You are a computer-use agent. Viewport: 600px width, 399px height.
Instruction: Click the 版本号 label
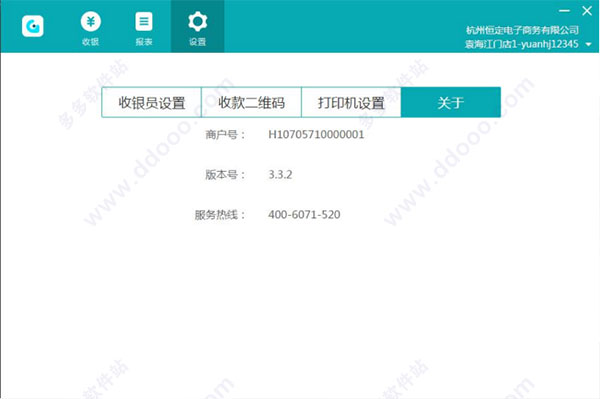point(225,175)
